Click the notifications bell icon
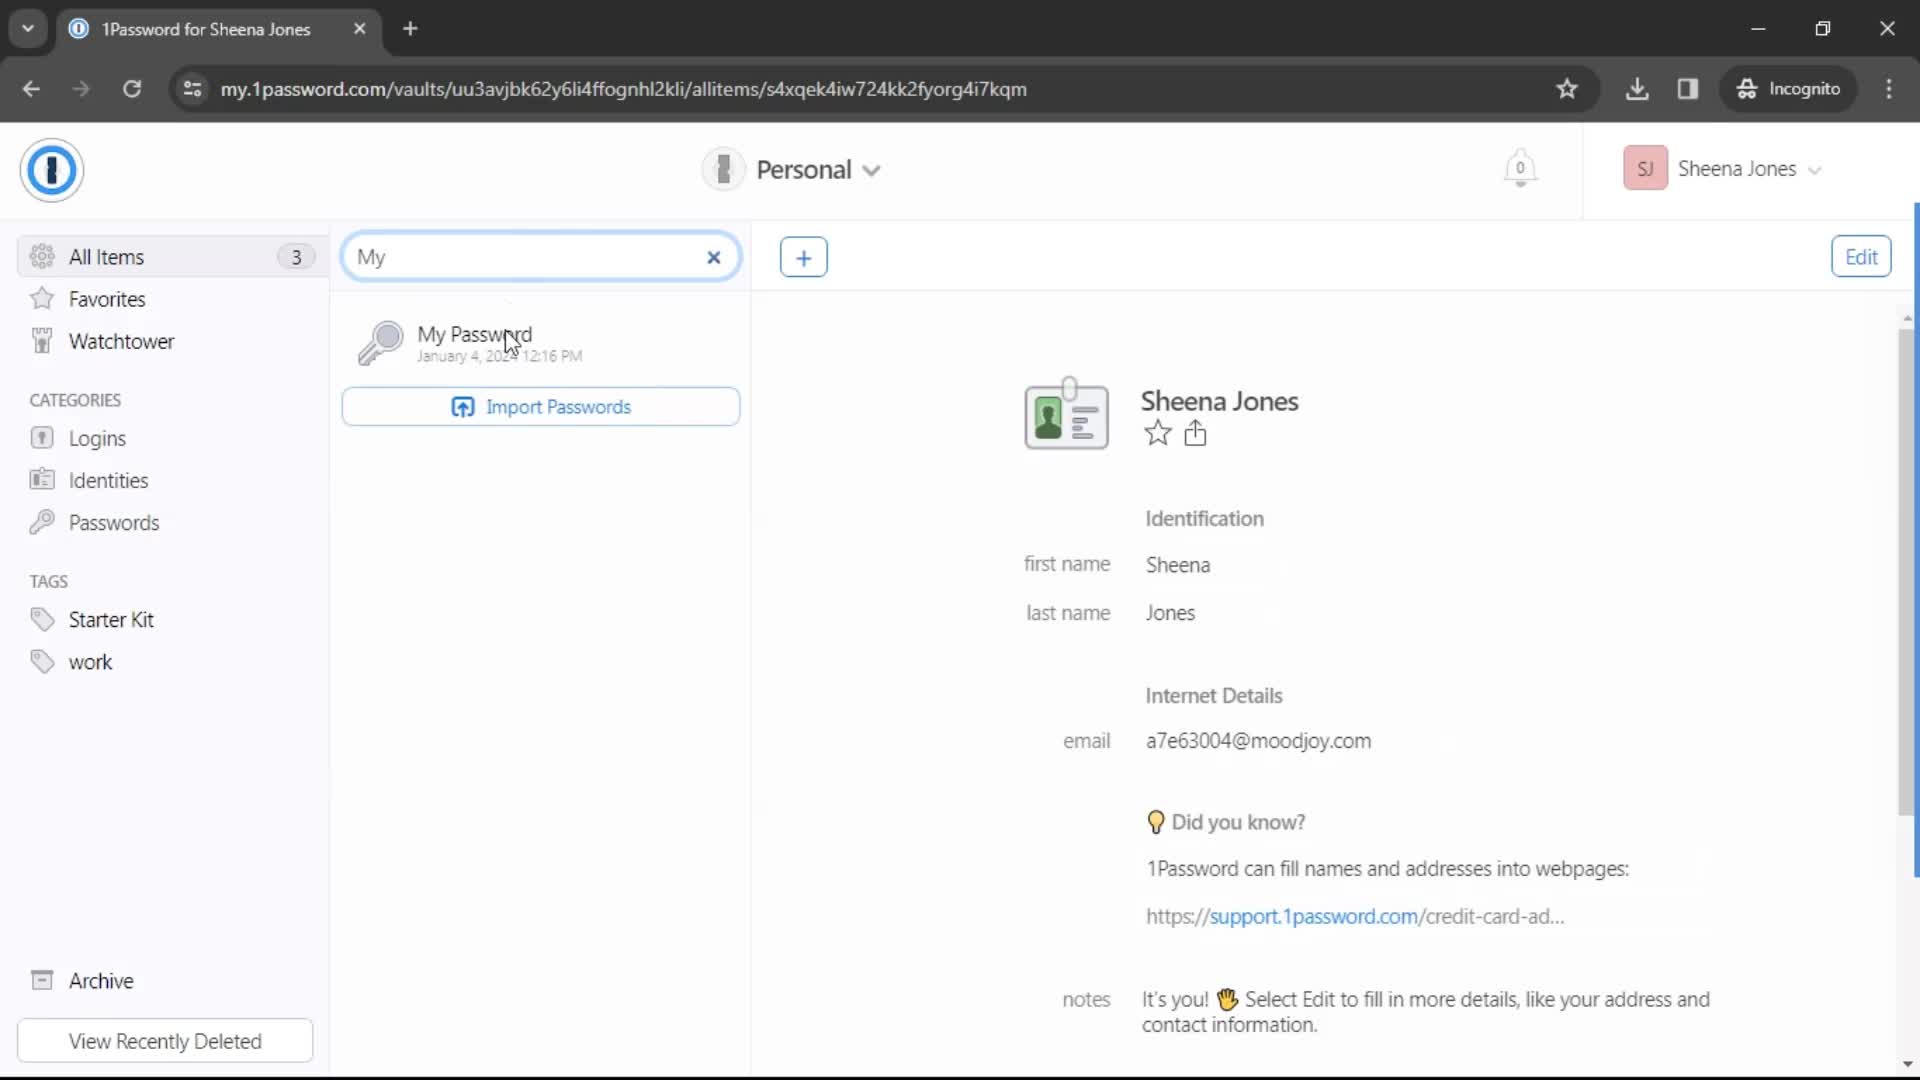The image size is (1920, 1080). pyautogui.click(x=1519, y=167)
